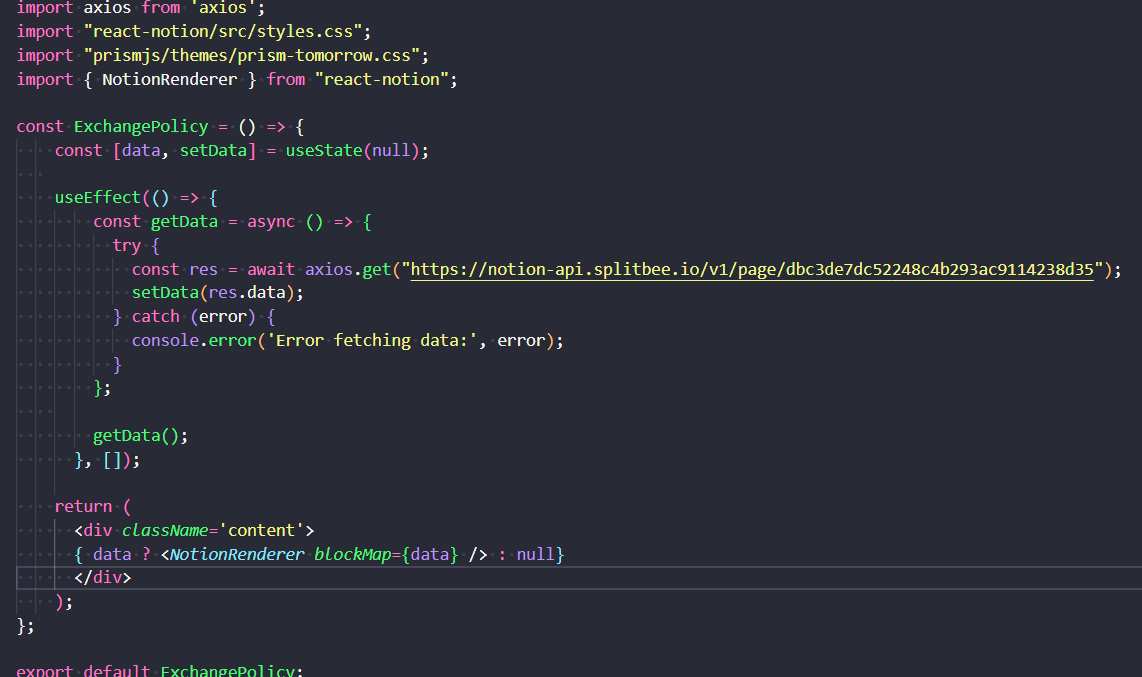Screen dimensions: 1142x677
Task: Click the "react-notion" module string
Action: pyautogui.click(x=382, y=80)
